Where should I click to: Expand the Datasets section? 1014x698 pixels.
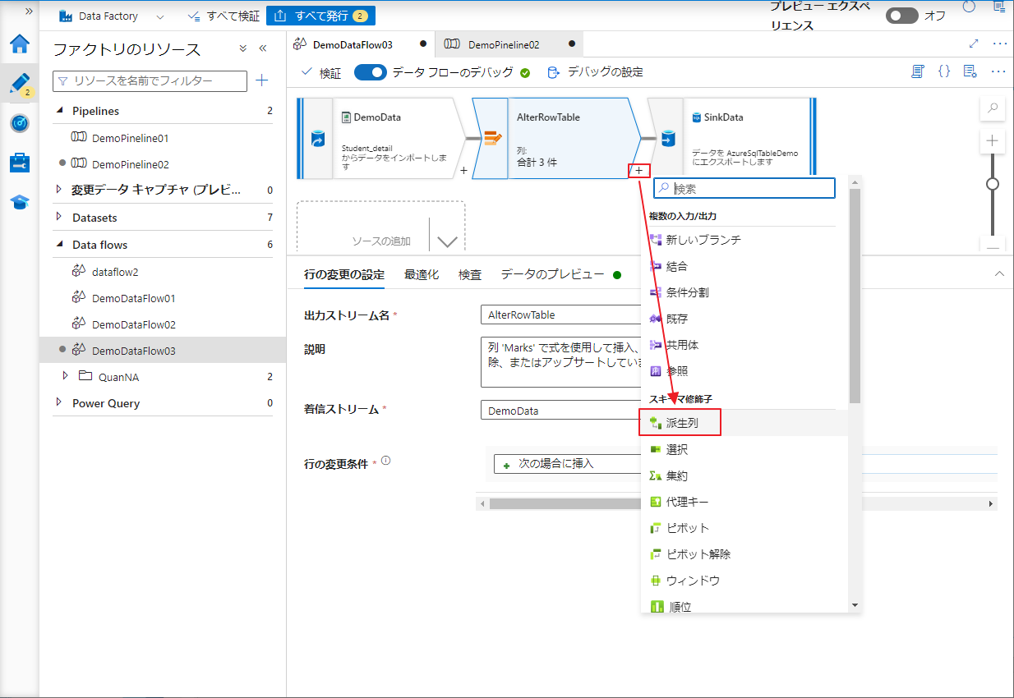pos(59,217)
